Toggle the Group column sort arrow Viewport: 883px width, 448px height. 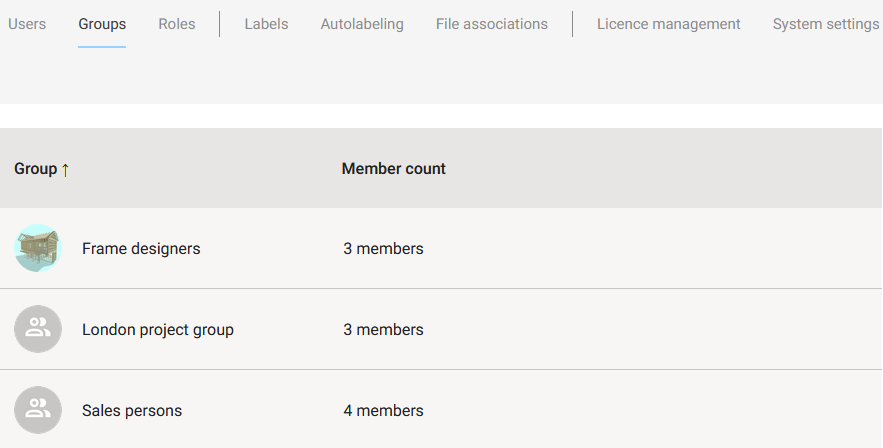[65, 169]
